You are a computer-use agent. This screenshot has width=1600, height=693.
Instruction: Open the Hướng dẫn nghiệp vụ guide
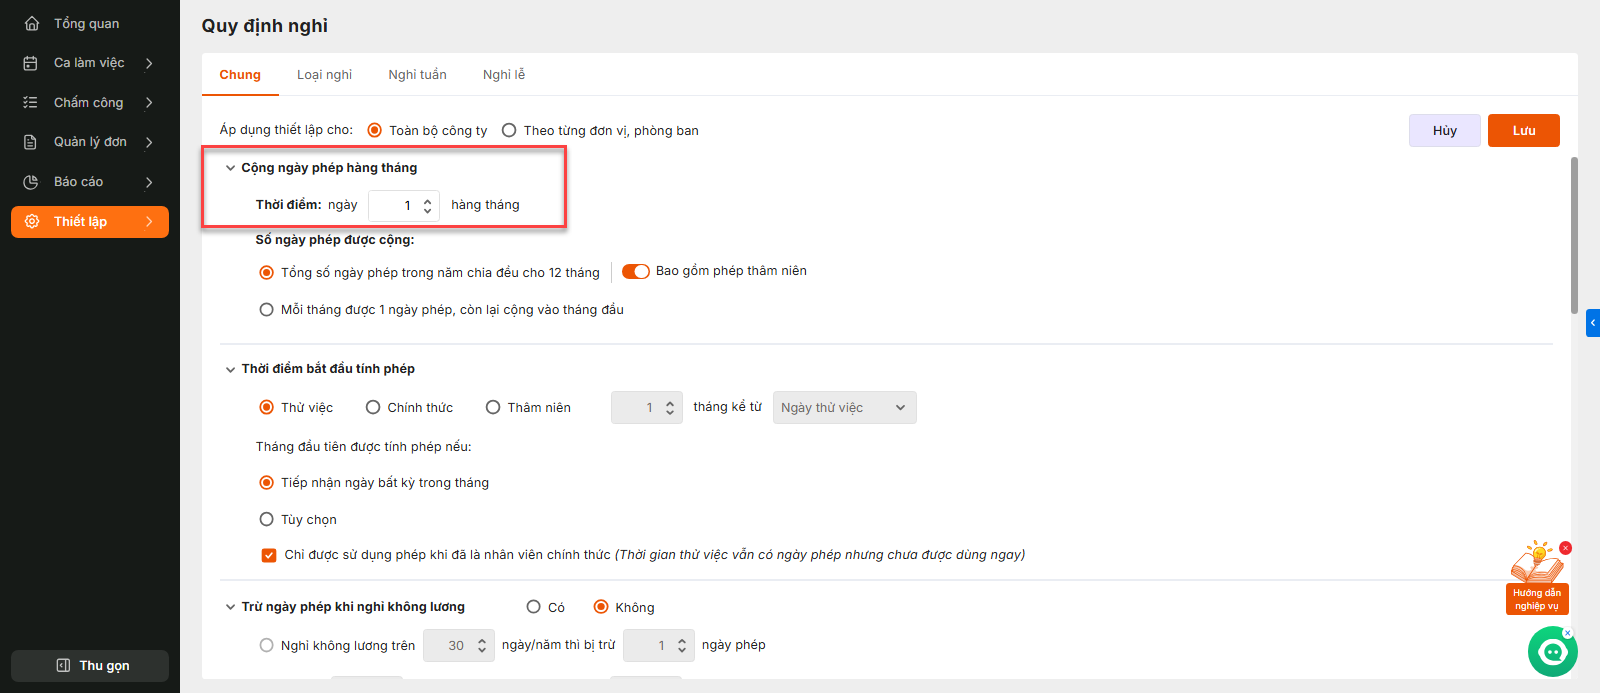point(1537,580)
